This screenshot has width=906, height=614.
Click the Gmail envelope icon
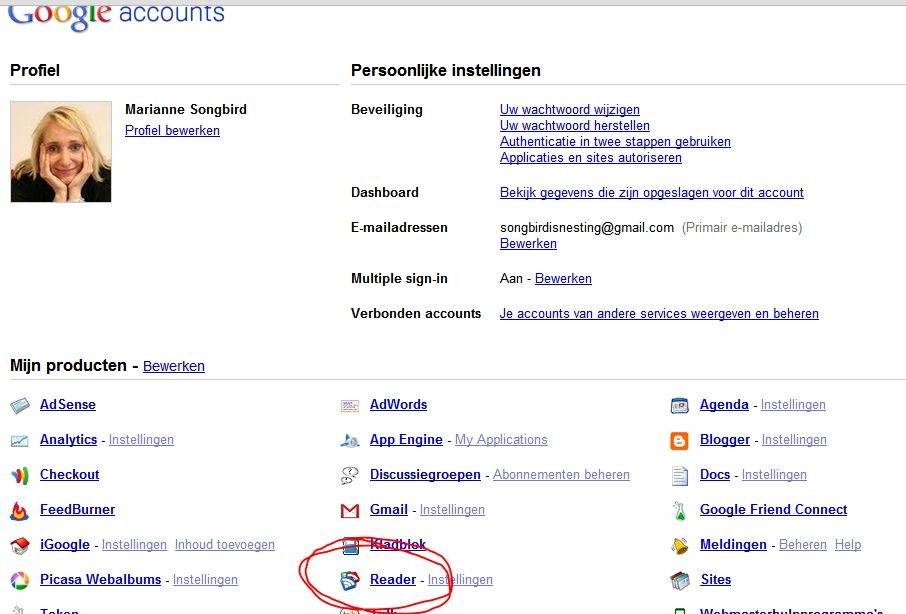[350, 511]
